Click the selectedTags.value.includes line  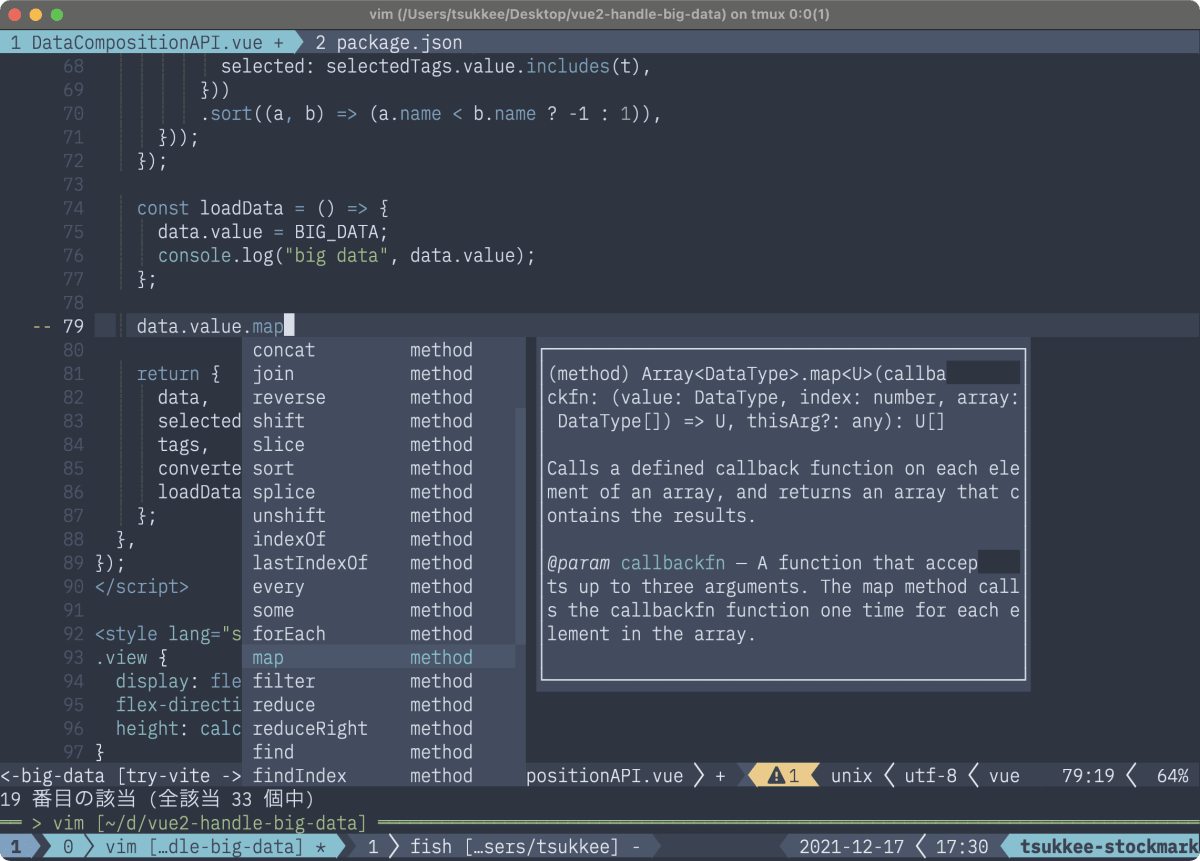[436, 66]
